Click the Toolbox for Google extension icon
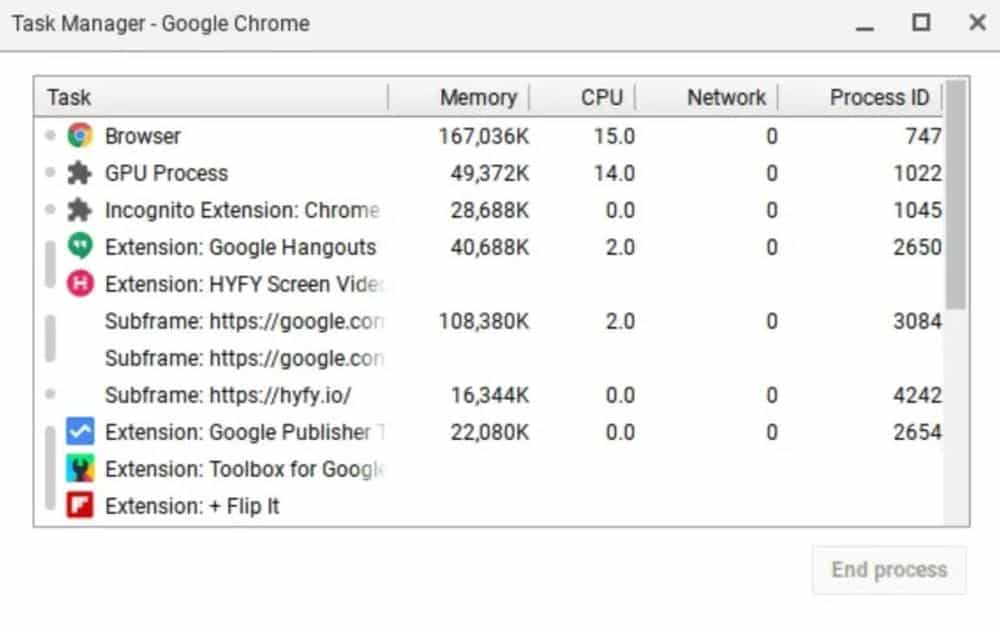The image size is (1000, 626). [x=80, y=469]
